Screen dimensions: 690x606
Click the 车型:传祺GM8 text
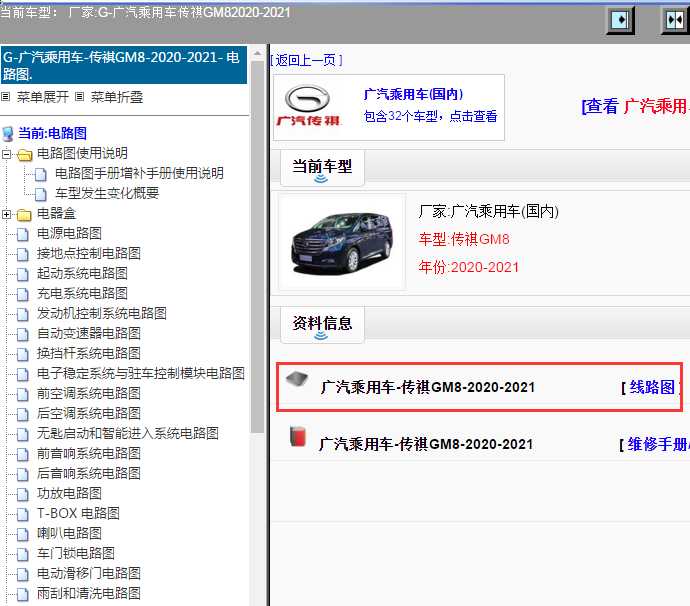point(464,239)
